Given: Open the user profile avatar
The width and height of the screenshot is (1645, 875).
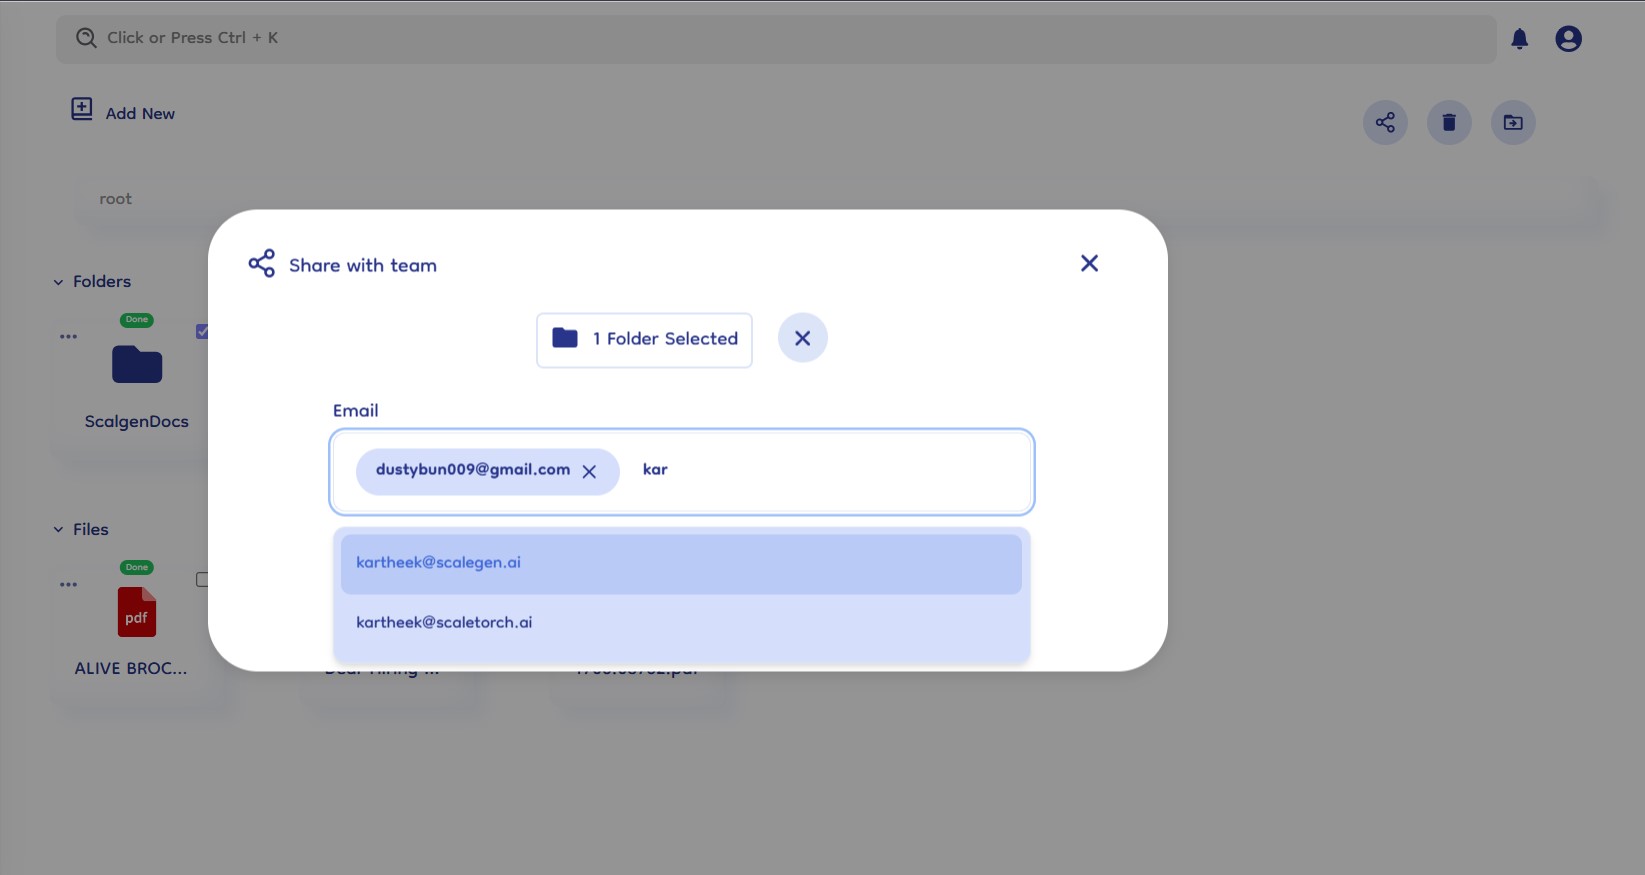Looking at the screenshot, I should [1568, 39].
